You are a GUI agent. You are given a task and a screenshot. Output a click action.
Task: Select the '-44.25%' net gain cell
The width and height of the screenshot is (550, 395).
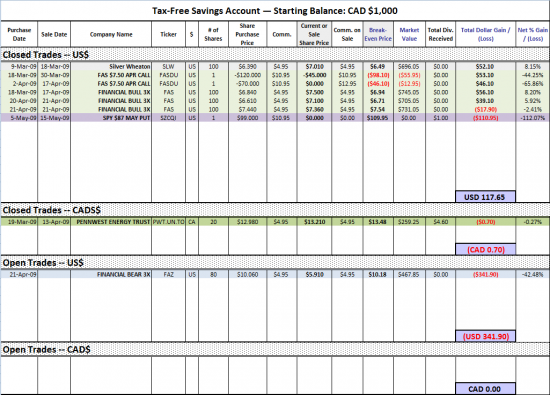point(532,75)
